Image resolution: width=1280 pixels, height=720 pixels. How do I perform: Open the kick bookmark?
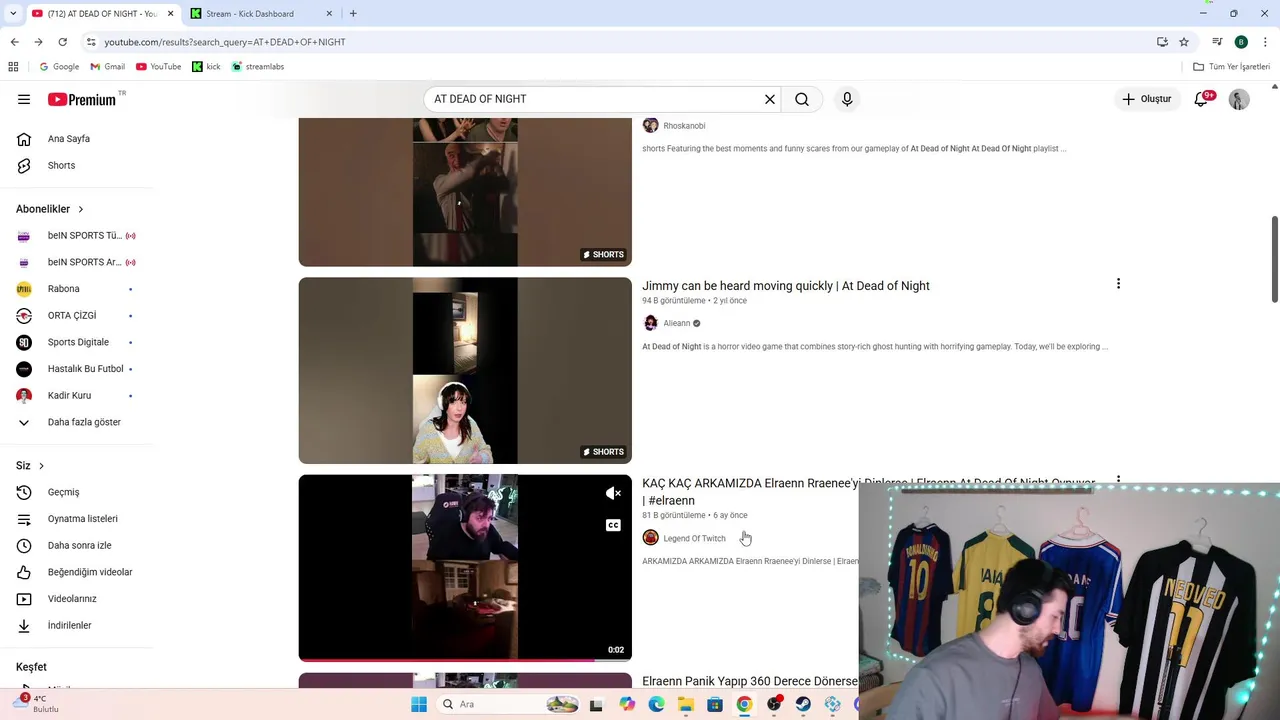pyautogui.click(x=206, y=67)
